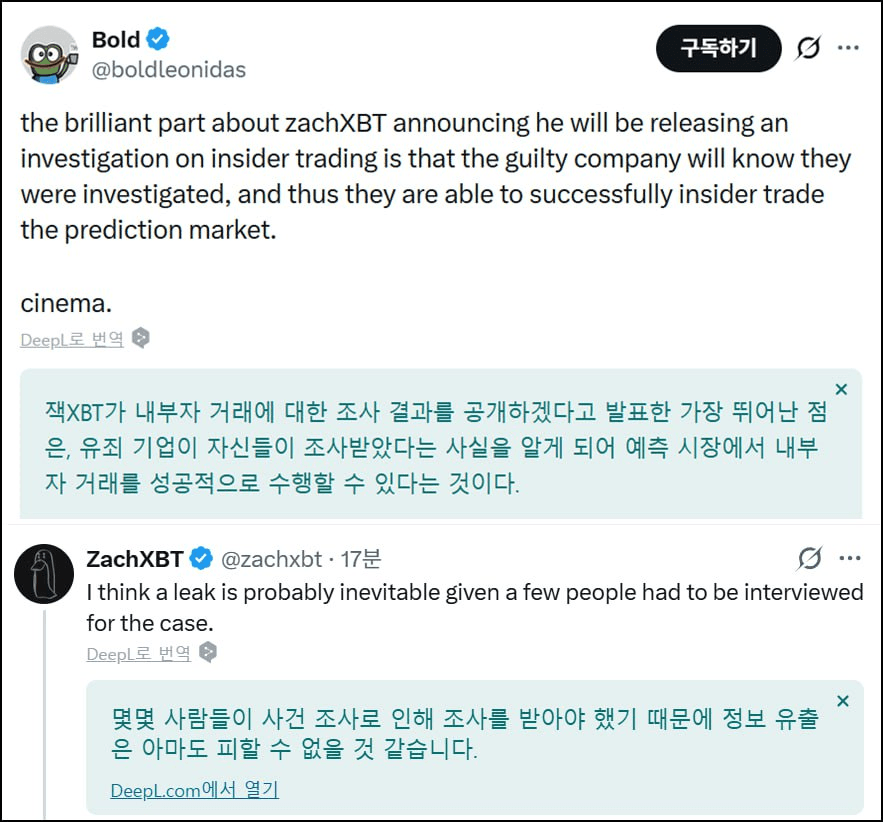Click the DeepL icon under ZachXBT's reply

pyautogui.click(x=208, y=653)
